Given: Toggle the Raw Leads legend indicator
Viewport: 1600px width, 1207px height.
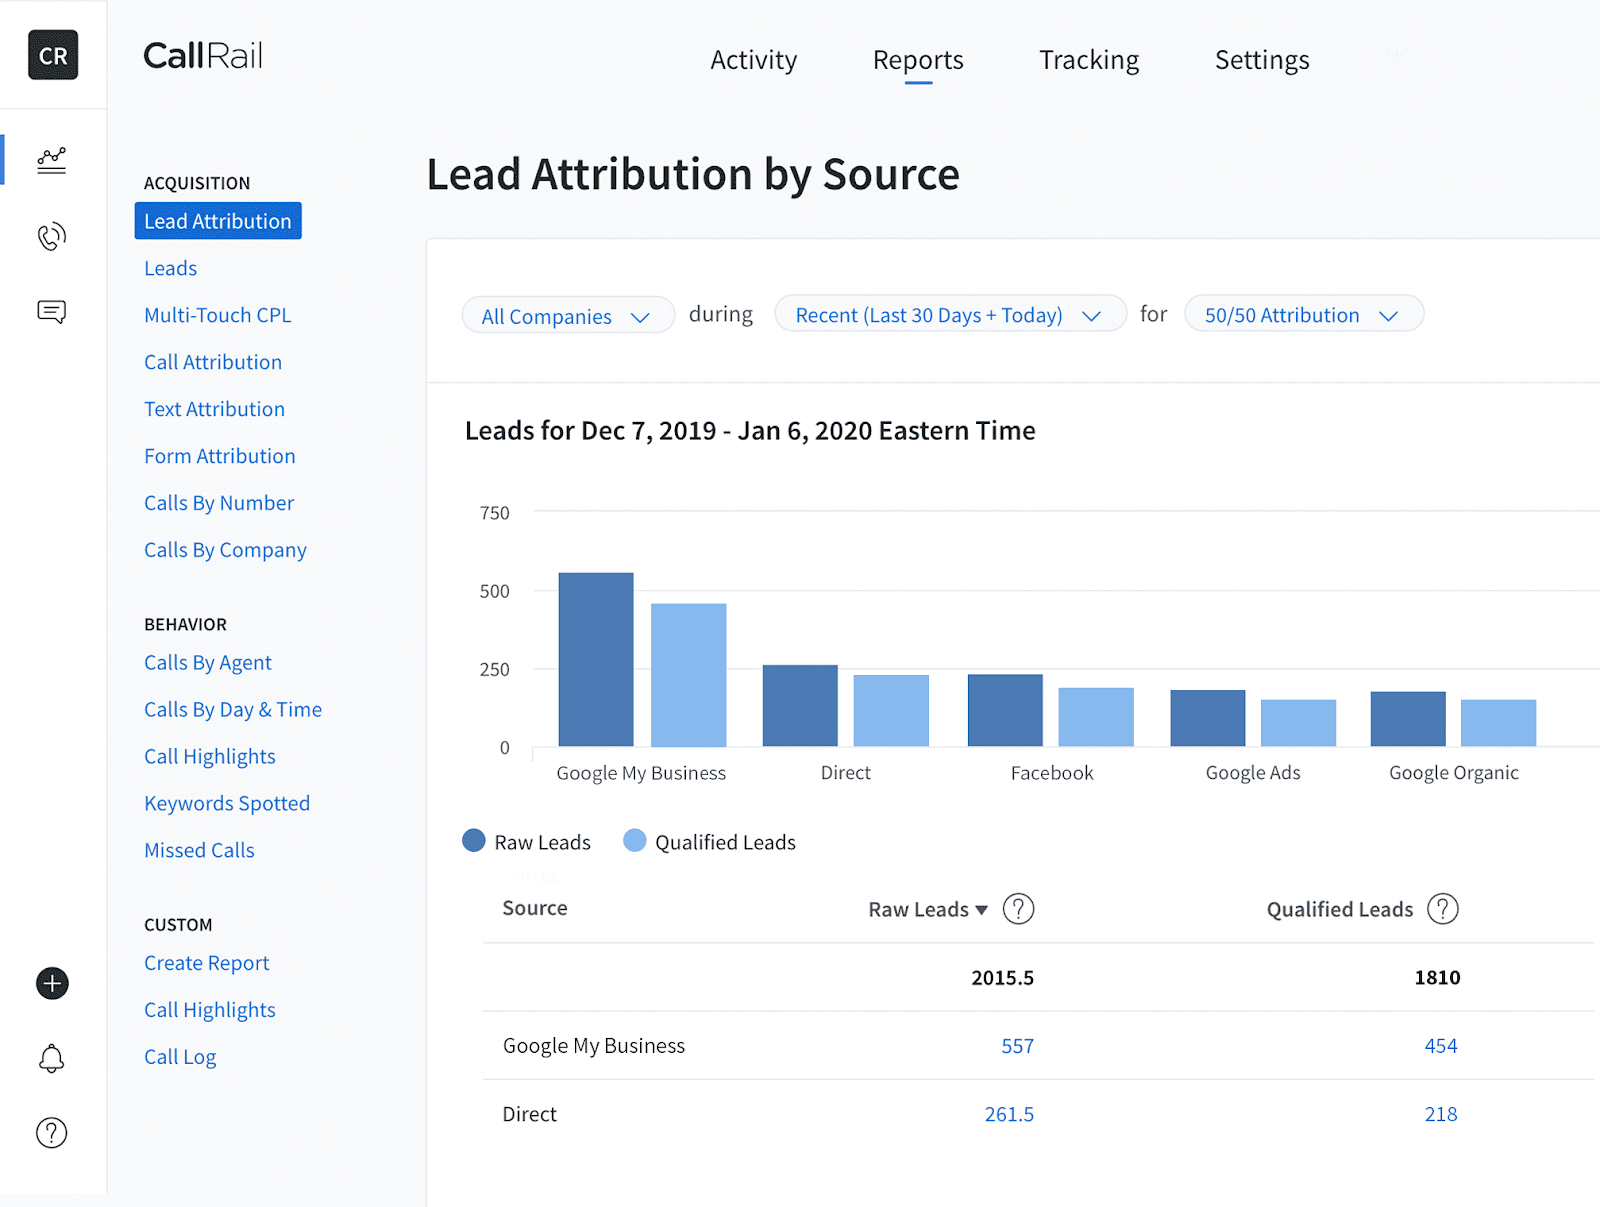Looking at the screenshot, I should tap(473, 841).
